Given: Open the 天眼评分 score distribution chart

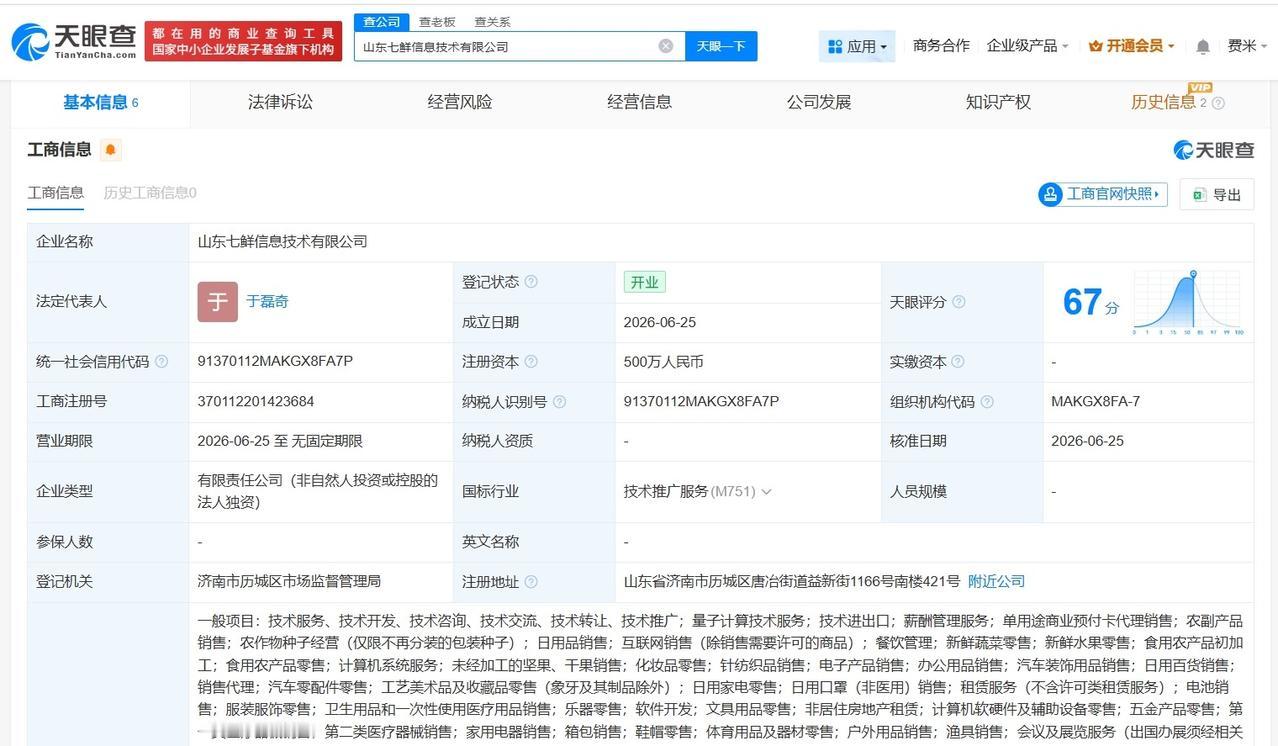Looking at the screenshot, I should click(1189, 302).
